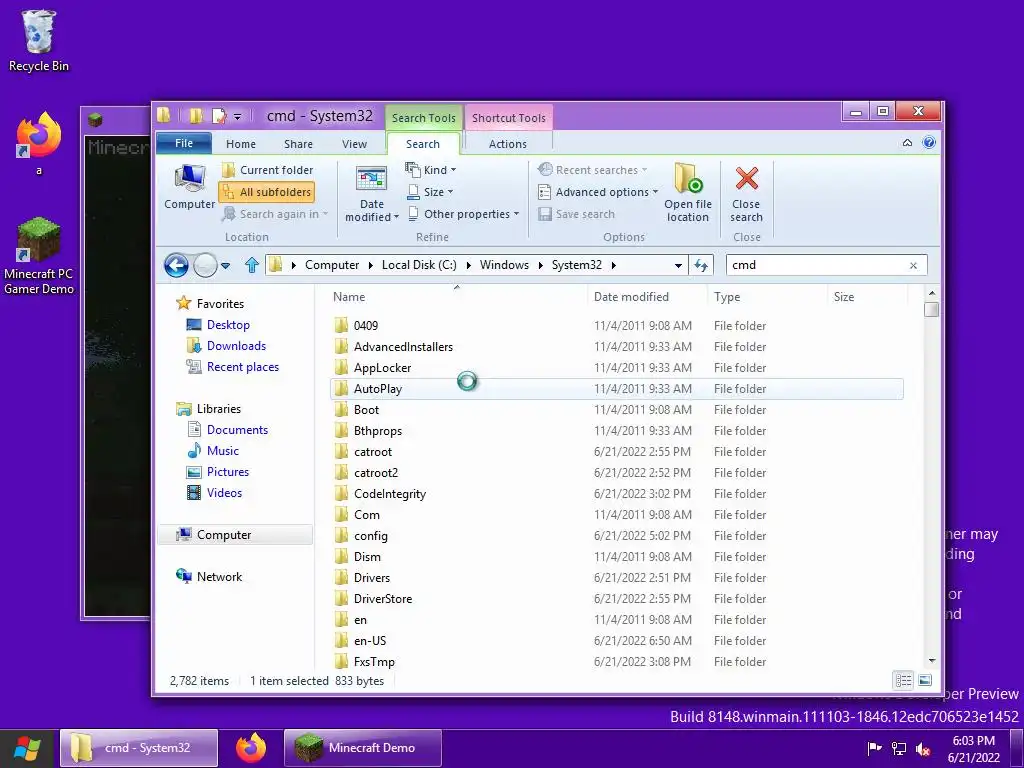This screenshot has width=1024, height=768.
Task: Select the CodeIntegrity folder
Action: (390, 494)
